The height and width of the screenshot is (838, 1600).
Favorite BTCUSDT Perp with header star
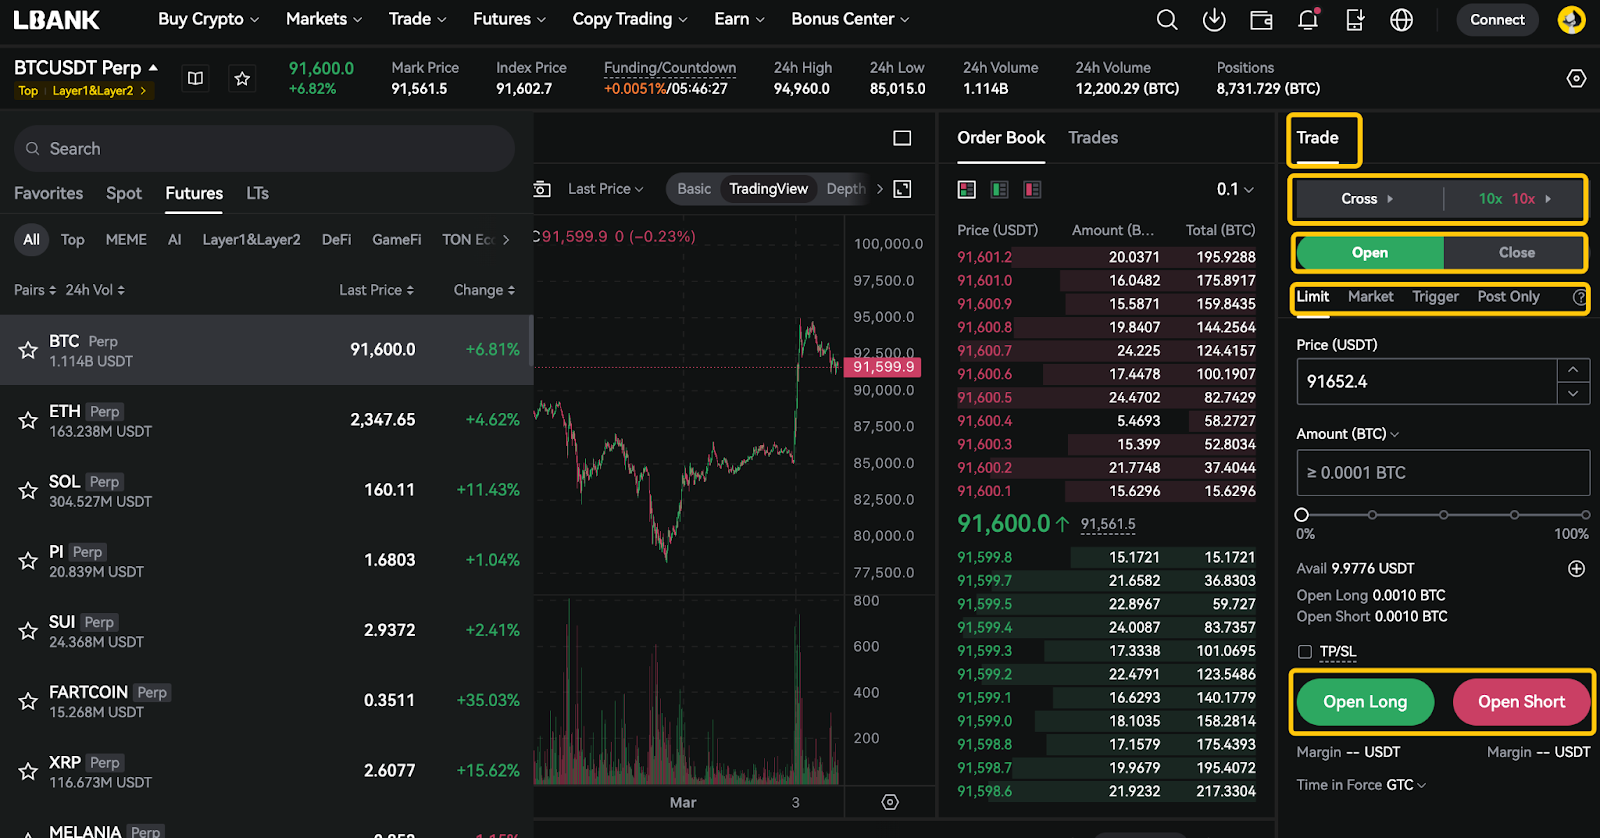pyautogui.click(x=242, y=78)
